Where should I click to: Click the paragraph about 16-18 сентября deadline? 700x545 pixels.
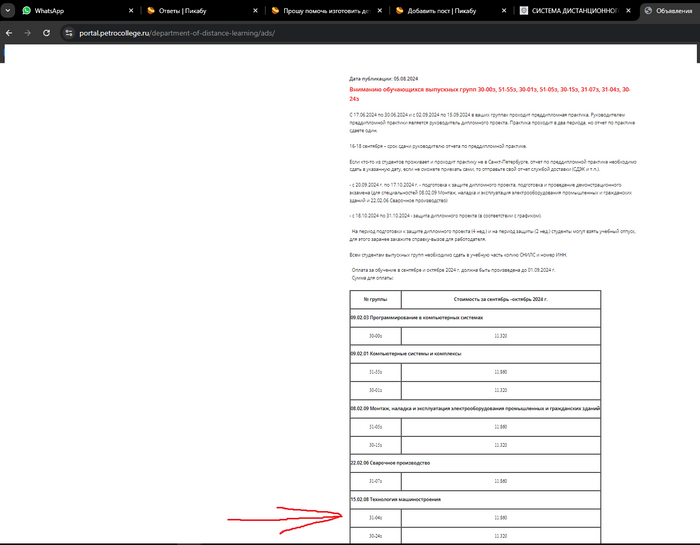(x=438, y=146)
